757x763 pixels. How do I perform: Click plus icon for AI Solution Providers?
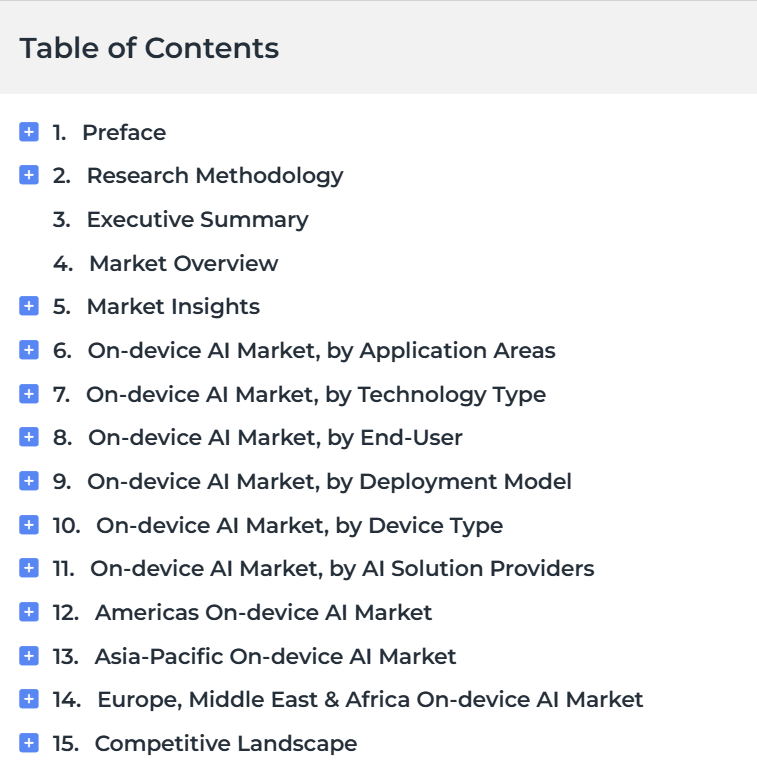coord(29,569)
